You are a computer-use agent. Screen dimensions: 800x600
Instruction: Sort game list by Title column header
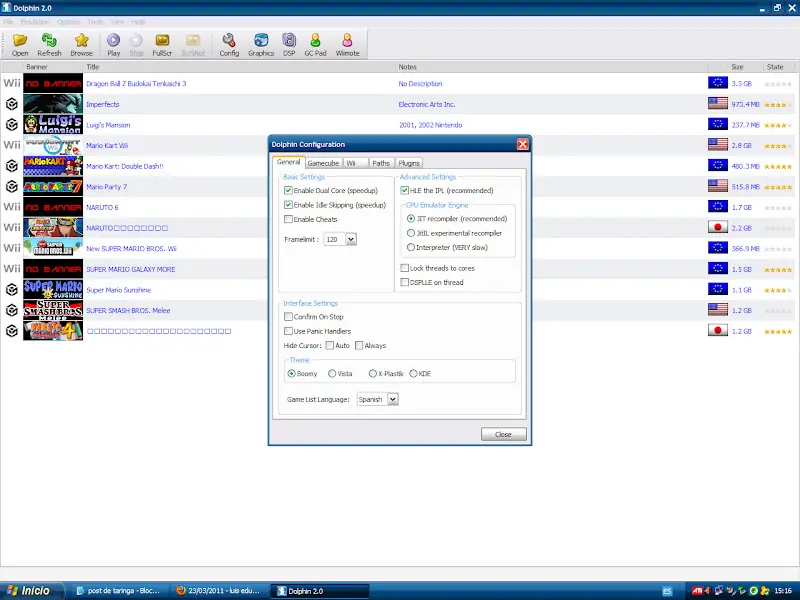click(x=240, y=67)
